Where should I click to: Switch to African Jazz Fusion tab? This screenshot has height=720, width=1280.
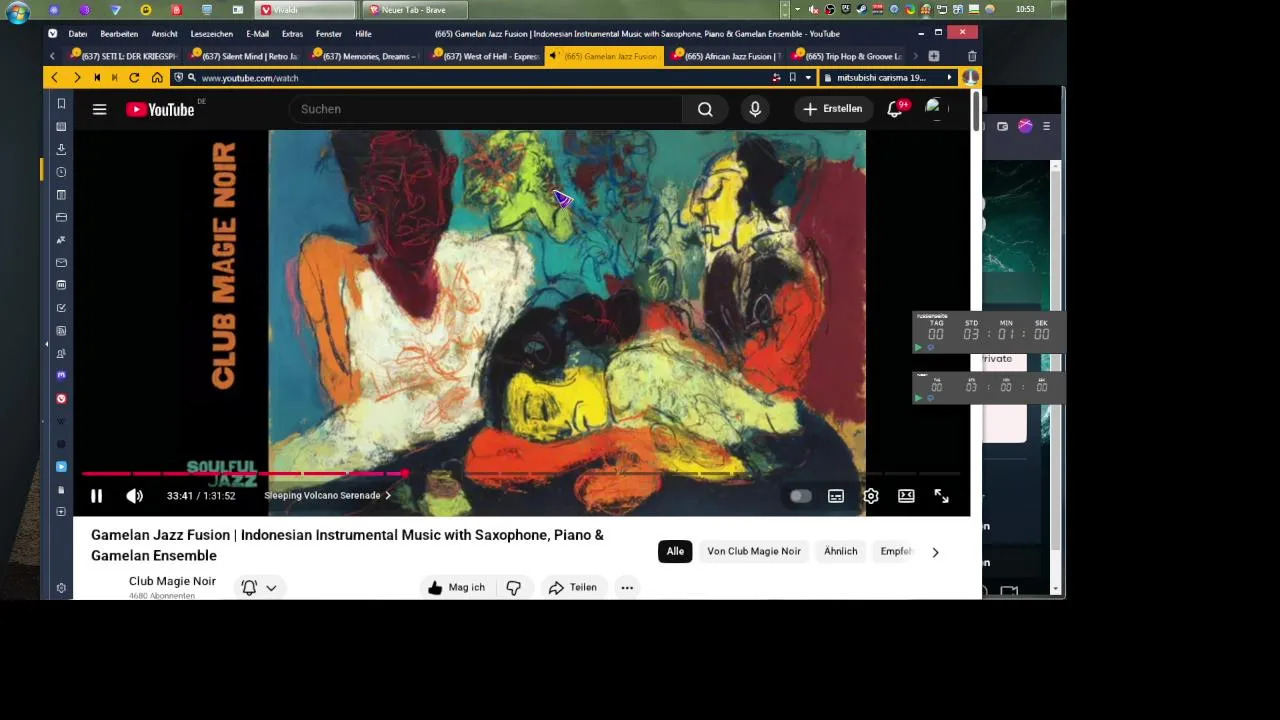(727, 56)
